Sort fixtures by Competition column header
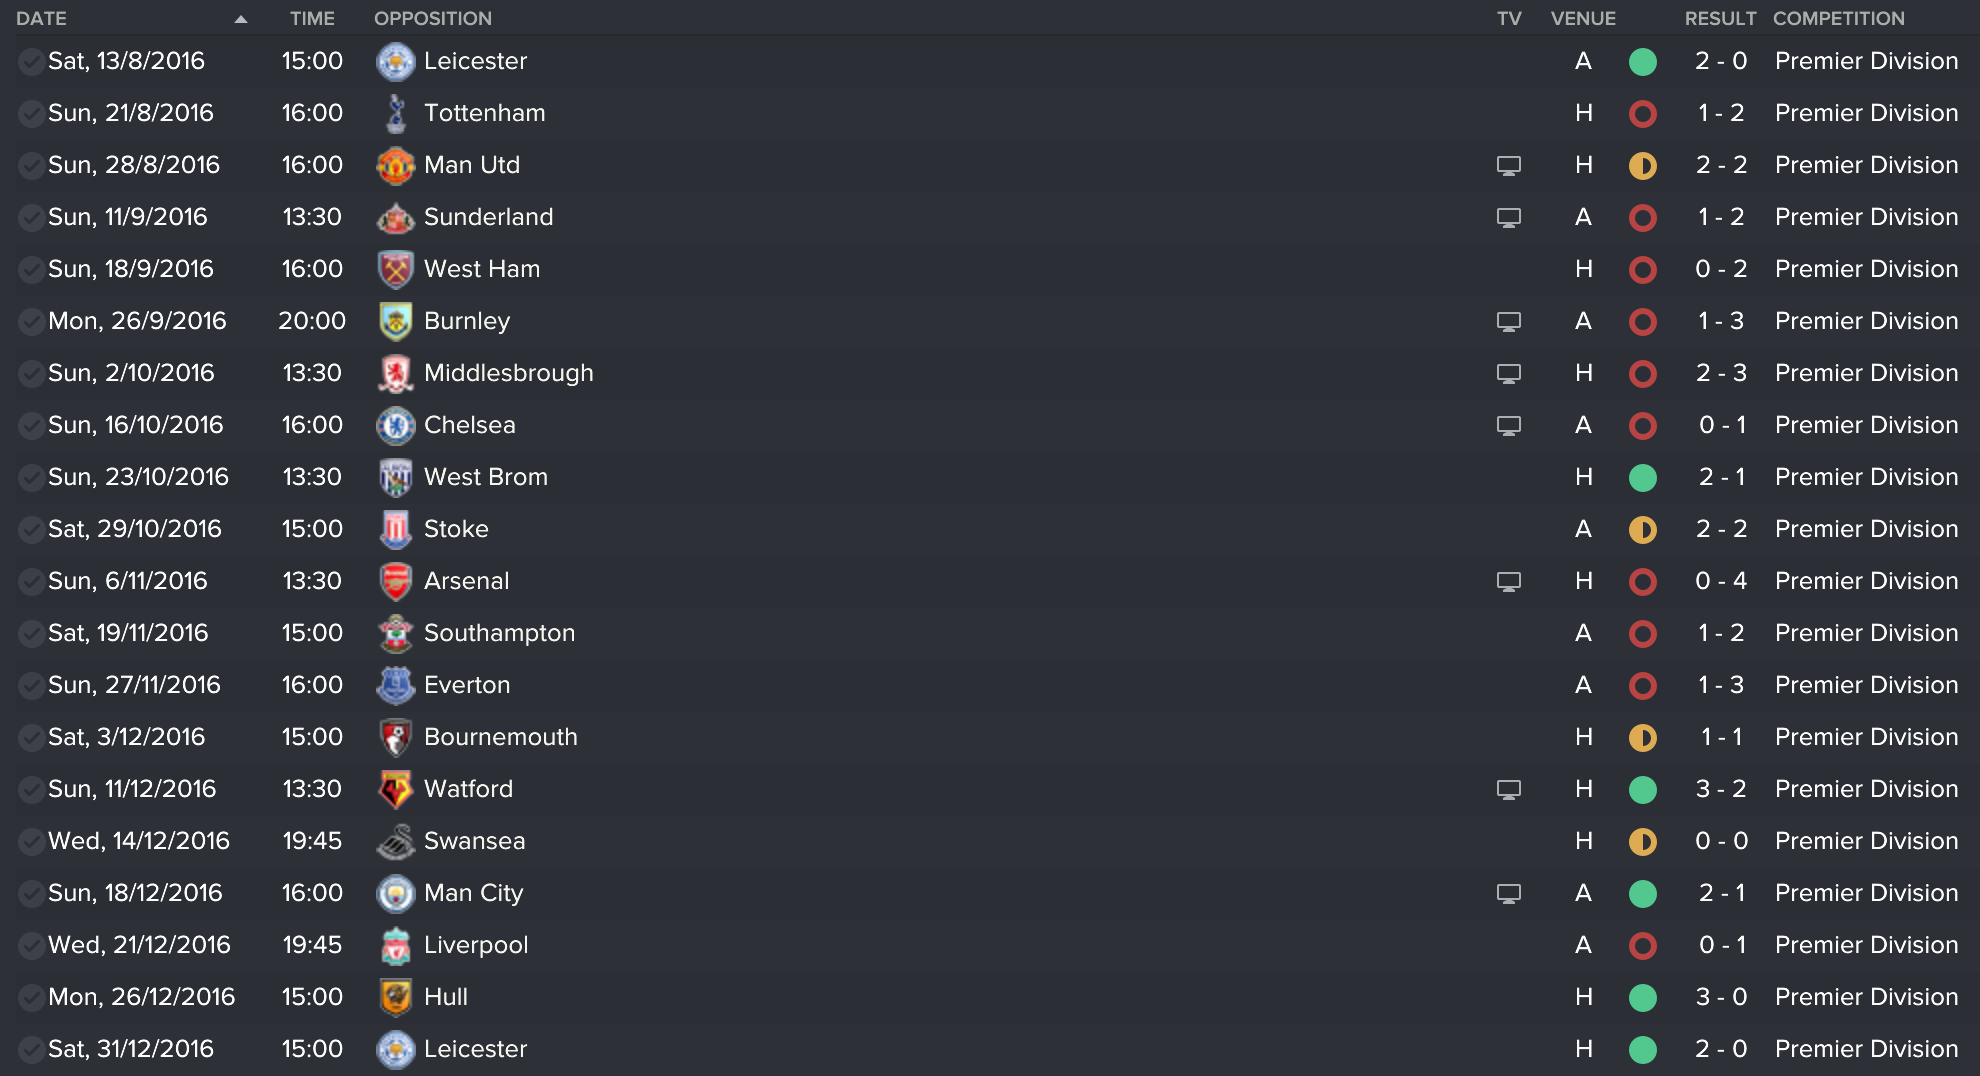Viewport: 1980px width, 1076px height. [x=1838, y=19]
